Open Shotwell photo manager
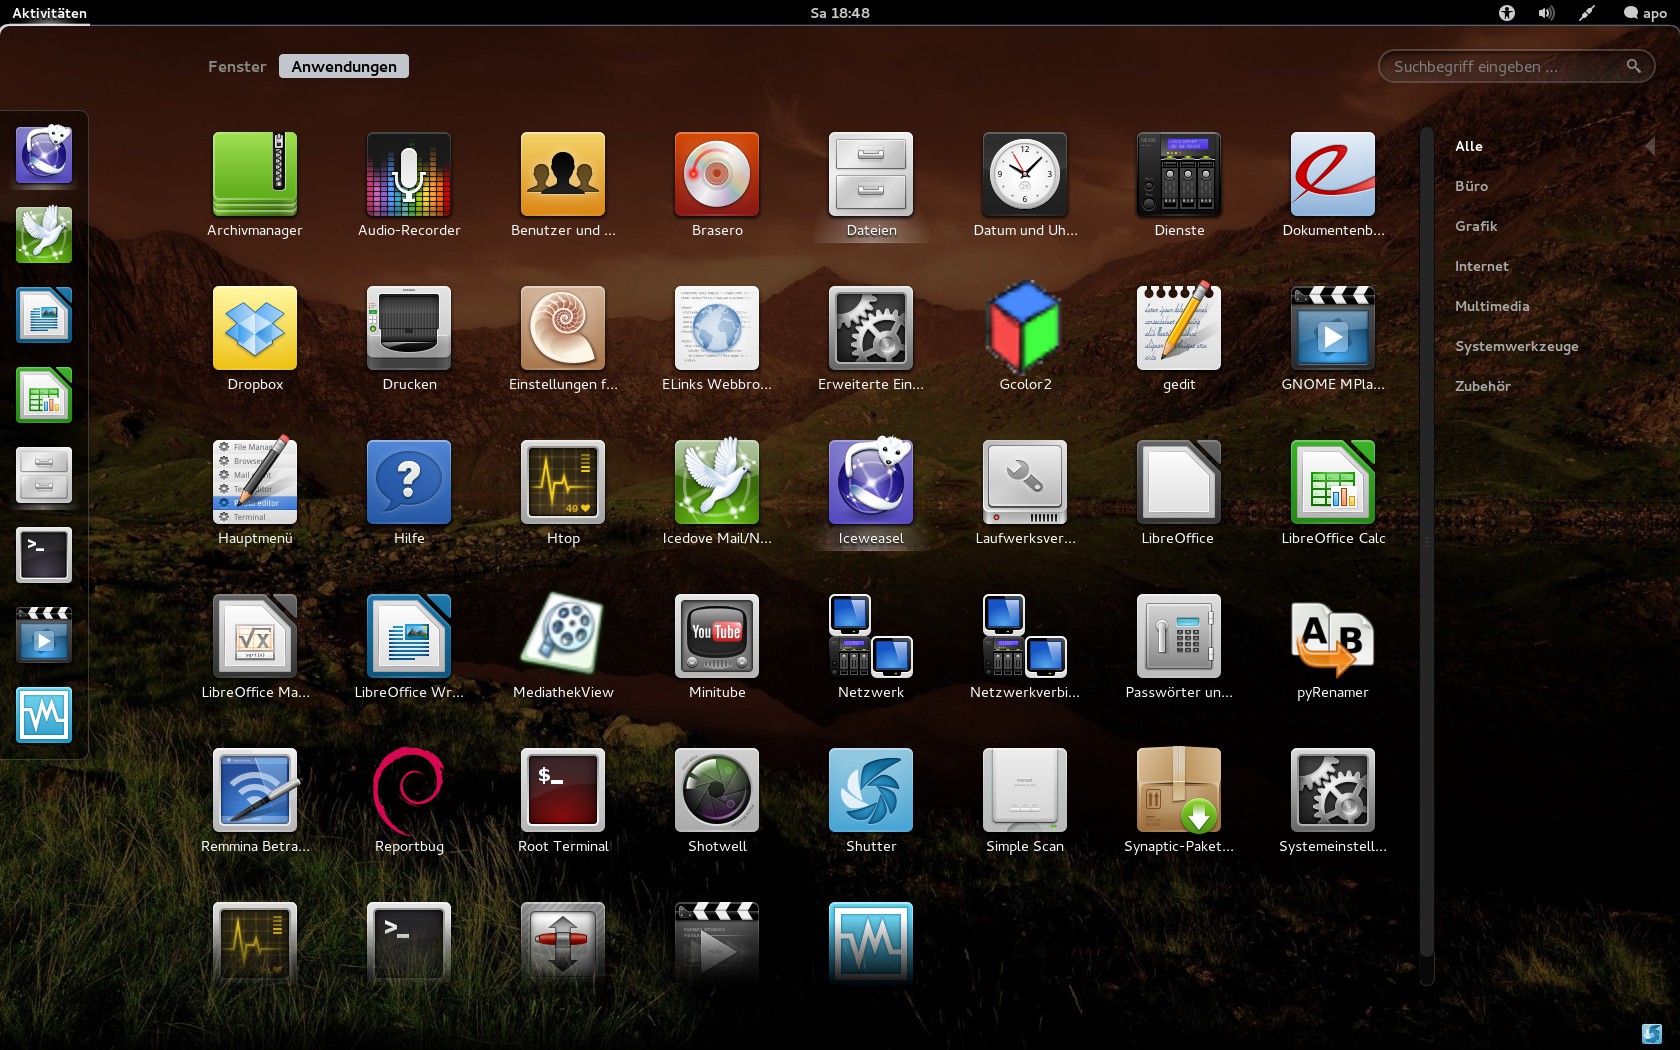The image size is (1680, 1050). [717, 791]
